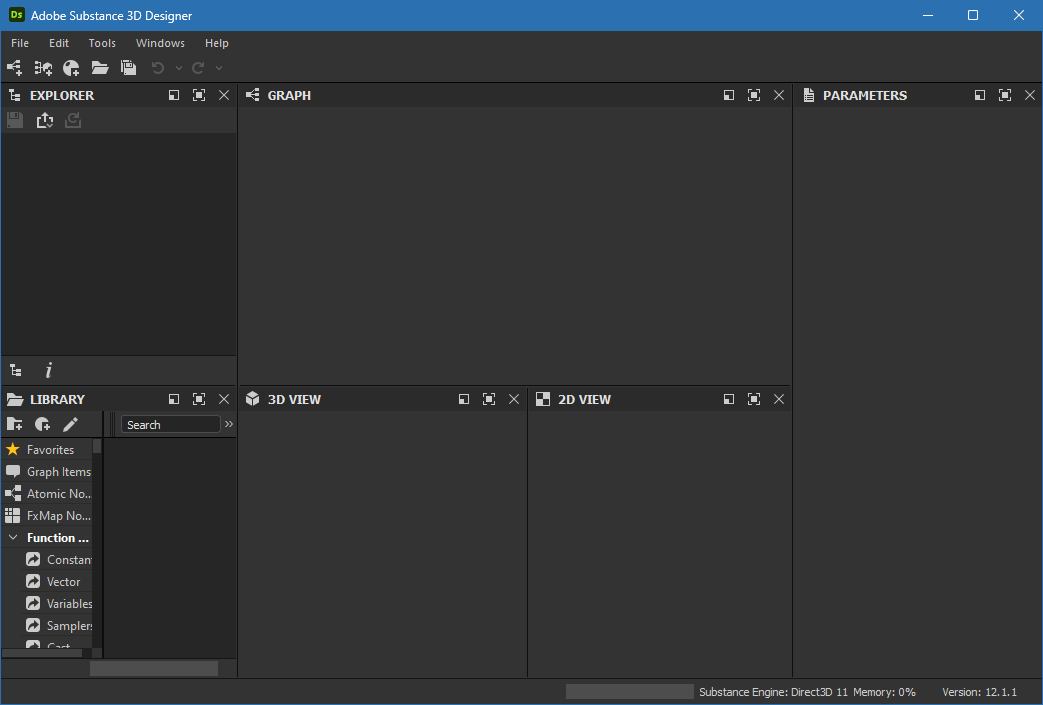The height and width of the screenshot is (705, 1043).
Task: Undock the Library panel
Action: [x=174, y=399]
